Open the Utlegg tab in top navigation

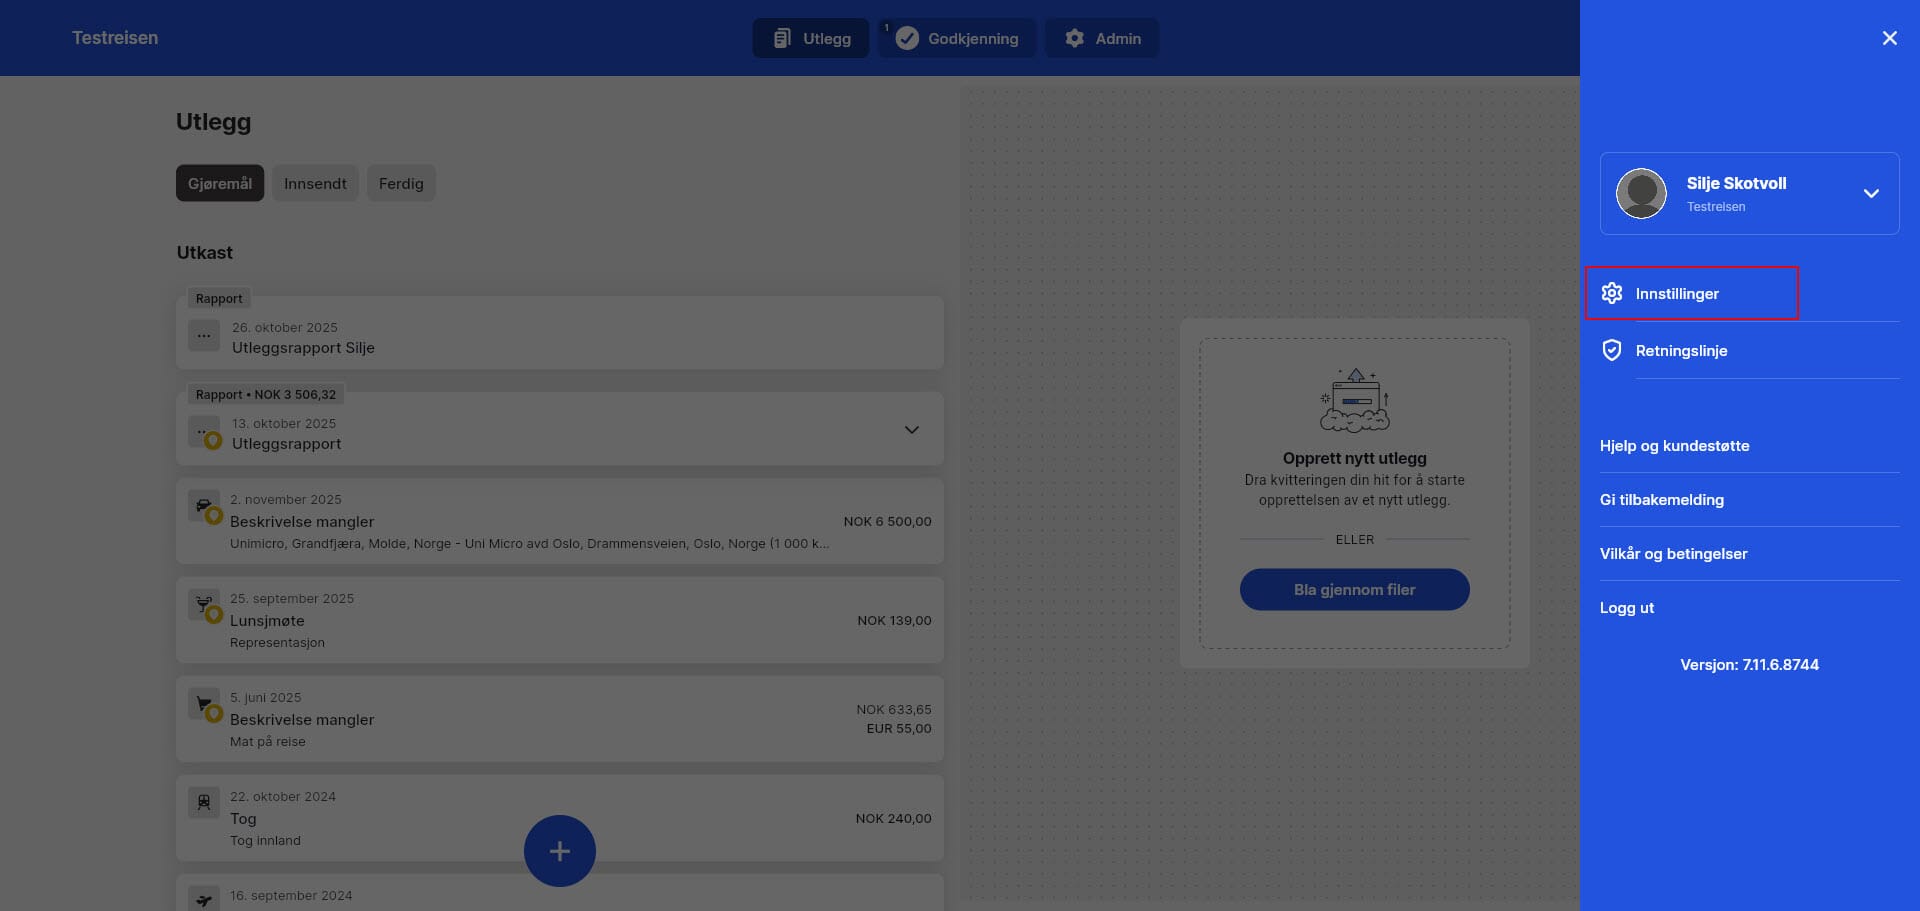tap(811, 38)
